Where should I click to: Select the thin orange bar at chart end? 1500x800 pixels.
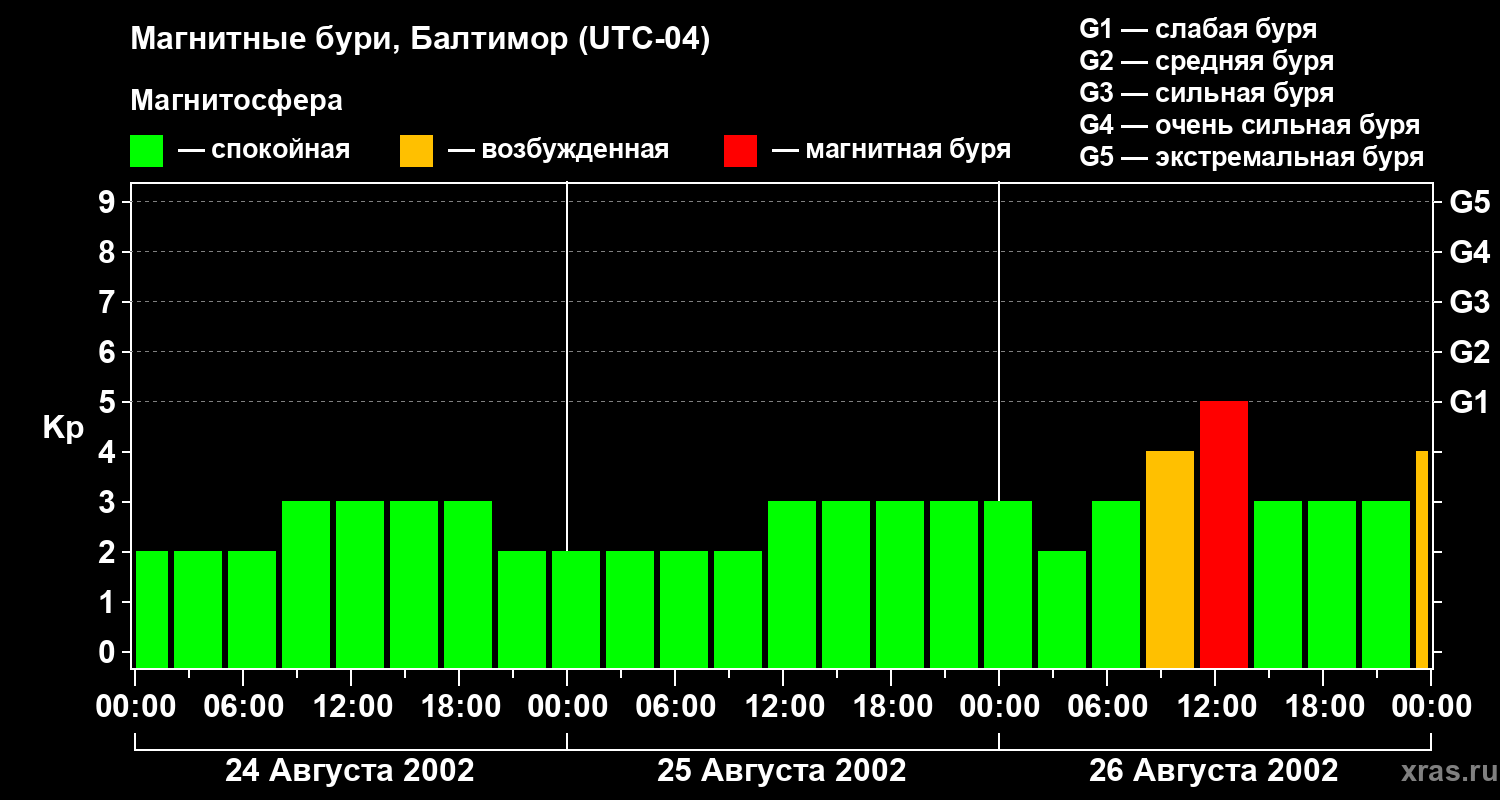(1422, 560)
